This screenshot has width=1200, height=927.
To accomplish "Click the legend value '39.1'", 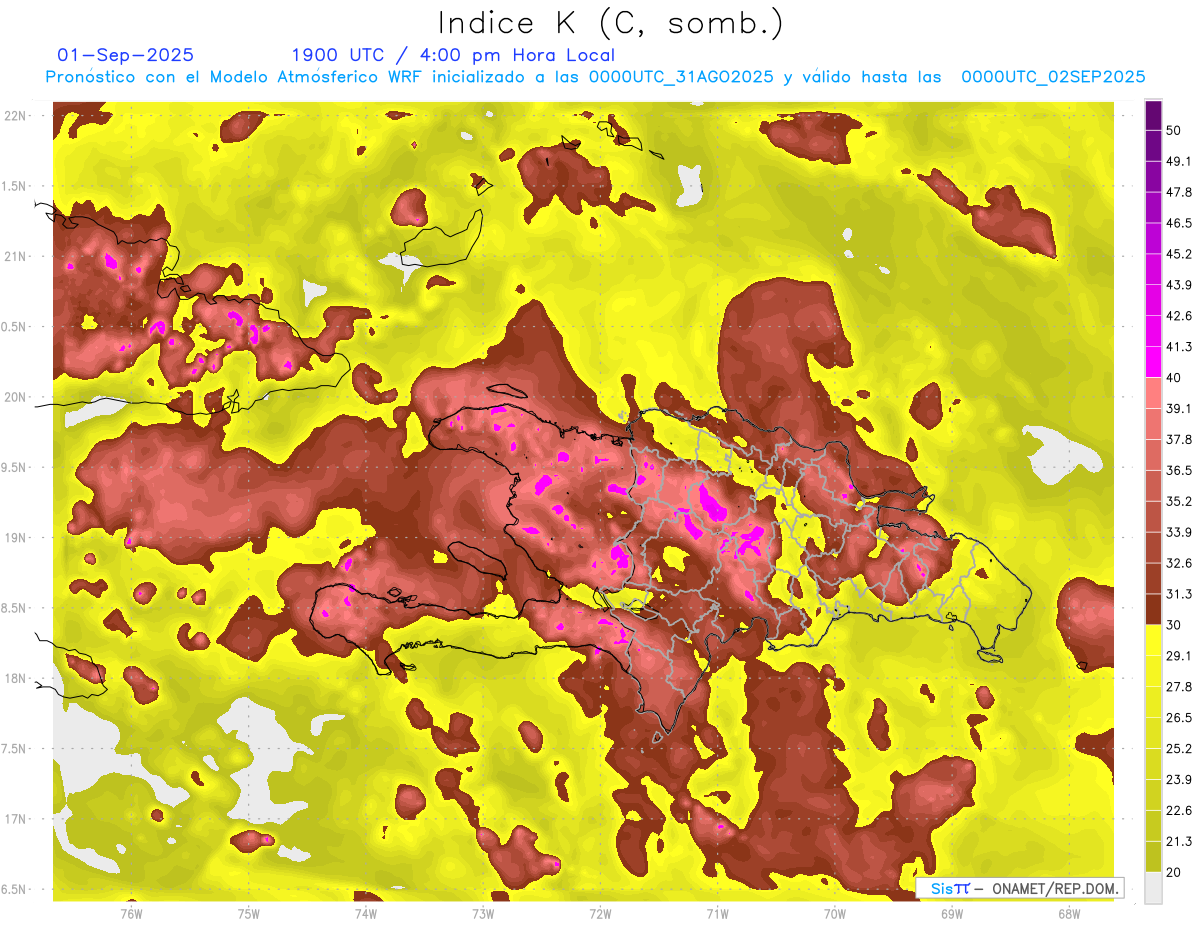I will coord(1179,409).
